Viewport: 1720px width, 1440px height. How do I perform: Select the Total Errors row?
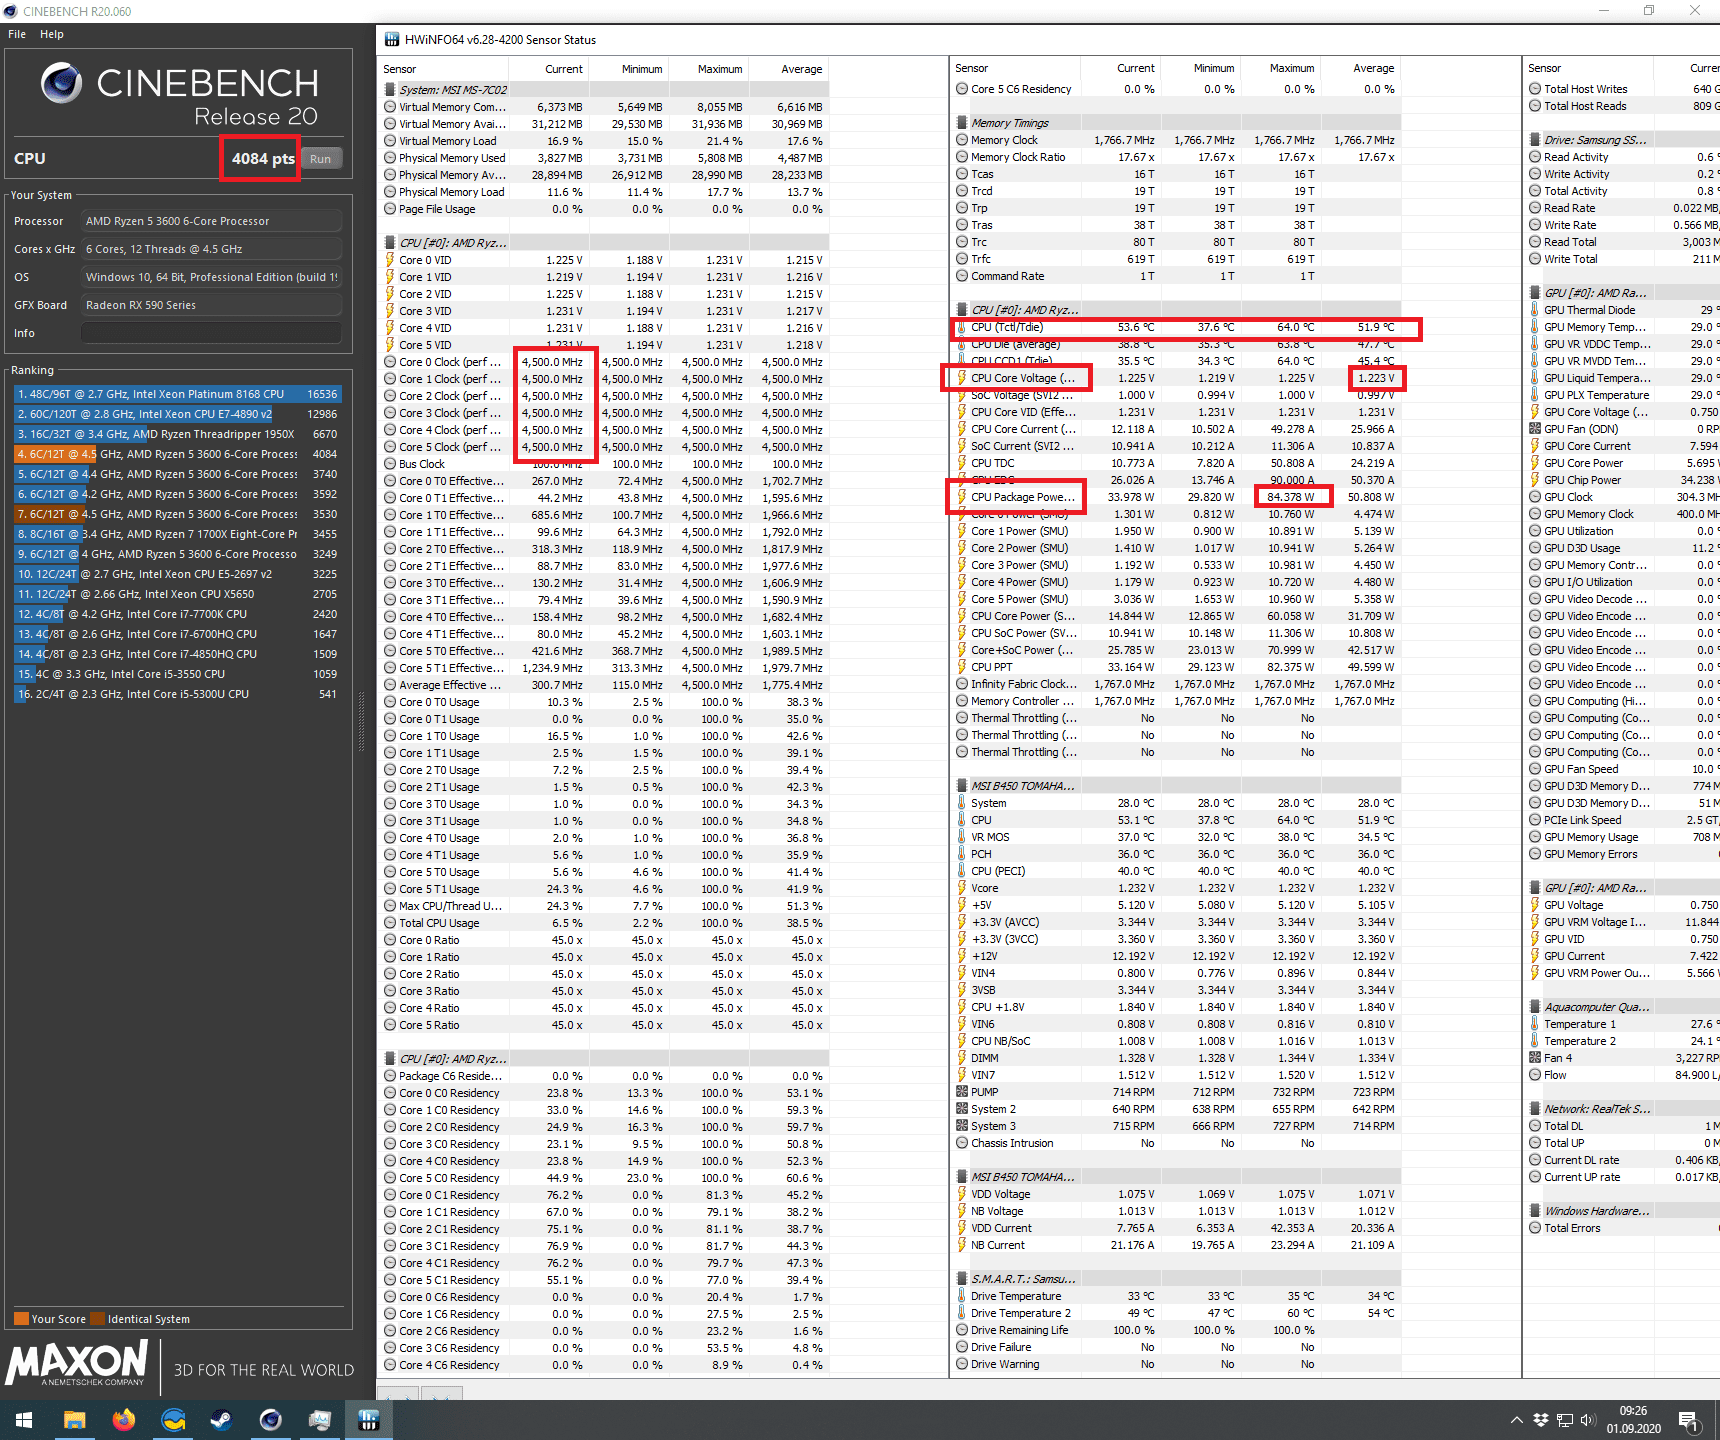(x=1624, y=1228)
